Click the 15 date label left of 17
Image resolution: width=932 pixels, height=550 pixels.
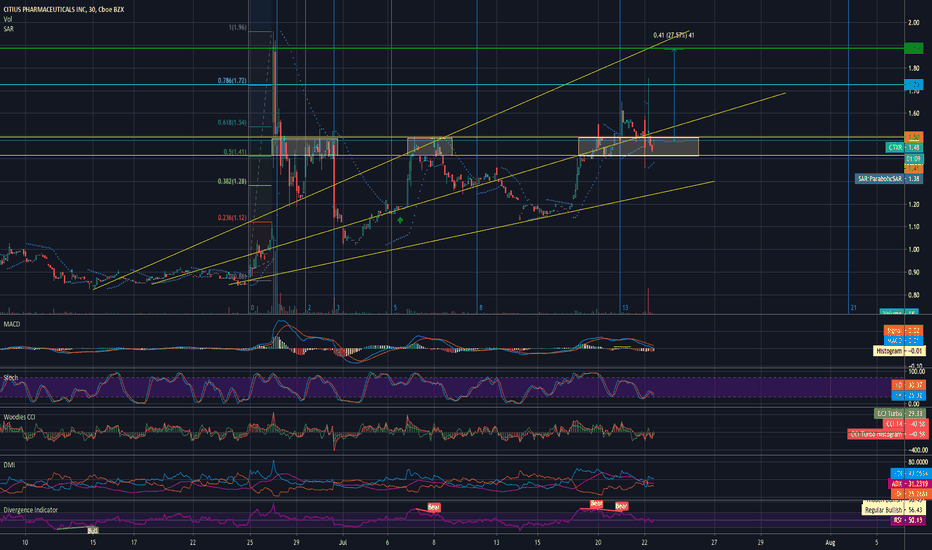93,542
